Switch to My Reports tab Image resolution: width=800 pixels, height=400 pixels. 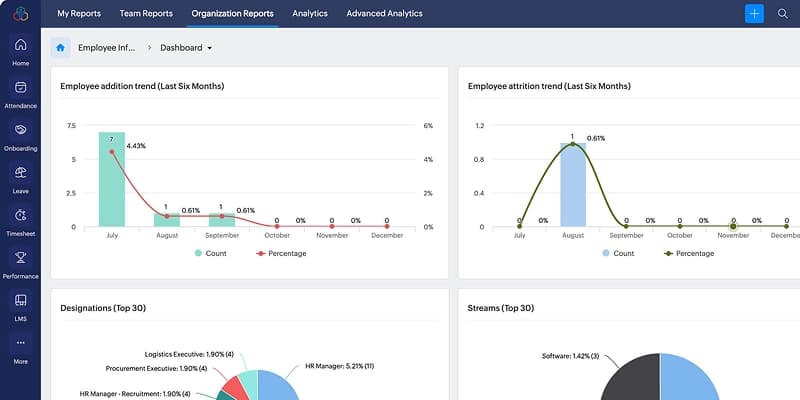[79, 13]
